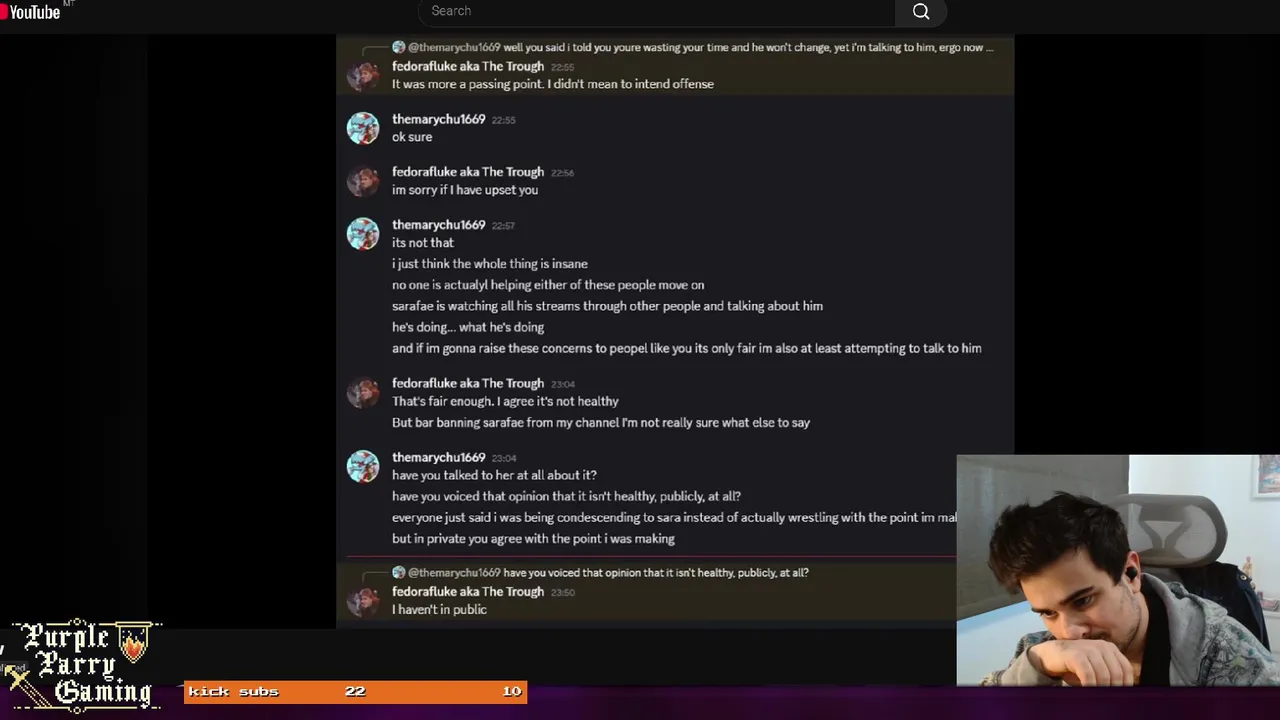
Task: Click the YouTube logo
Action: 32,11
